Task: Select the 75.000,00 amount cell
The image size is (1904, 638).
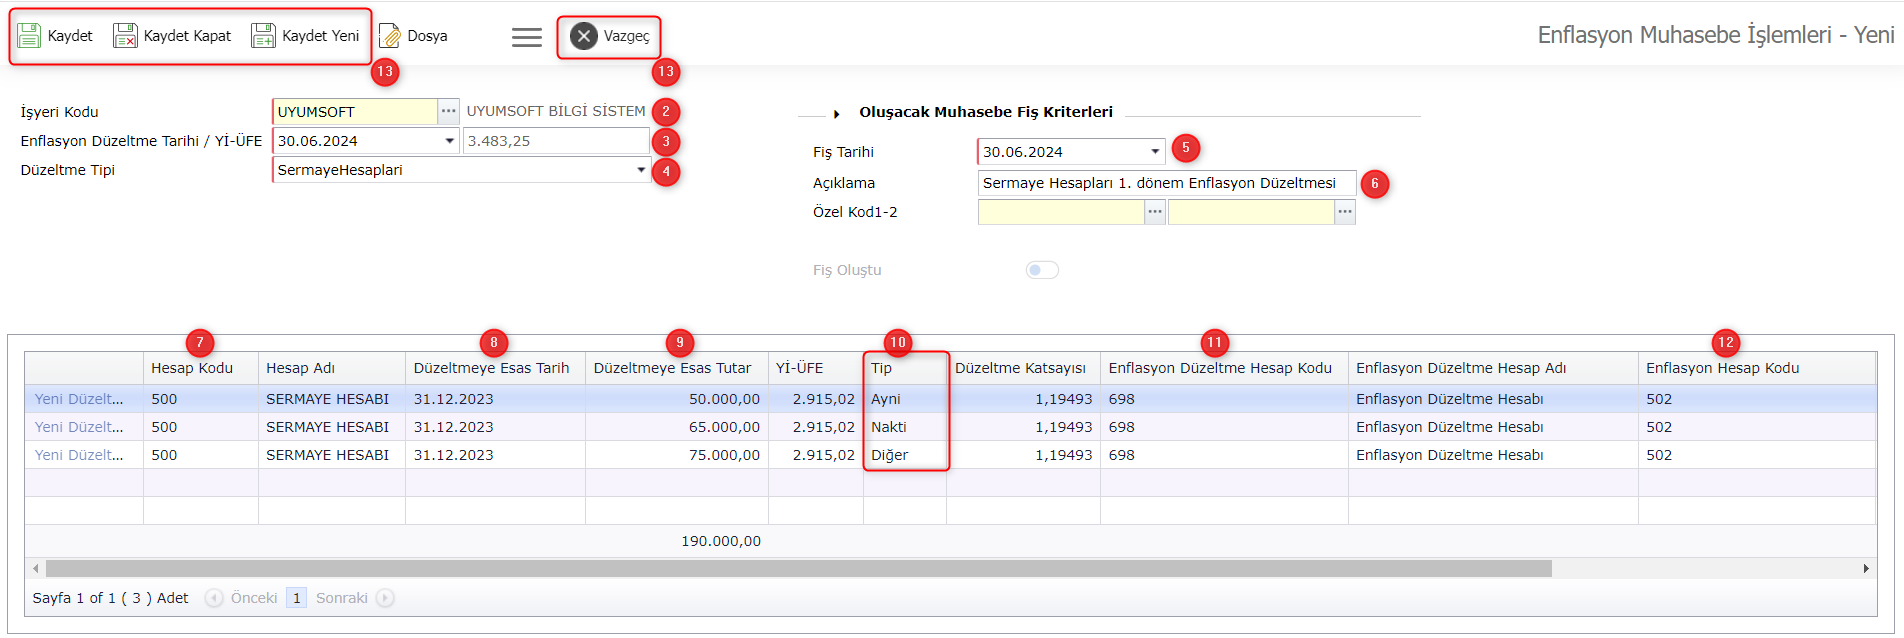Action: click(x=677, y=455)
